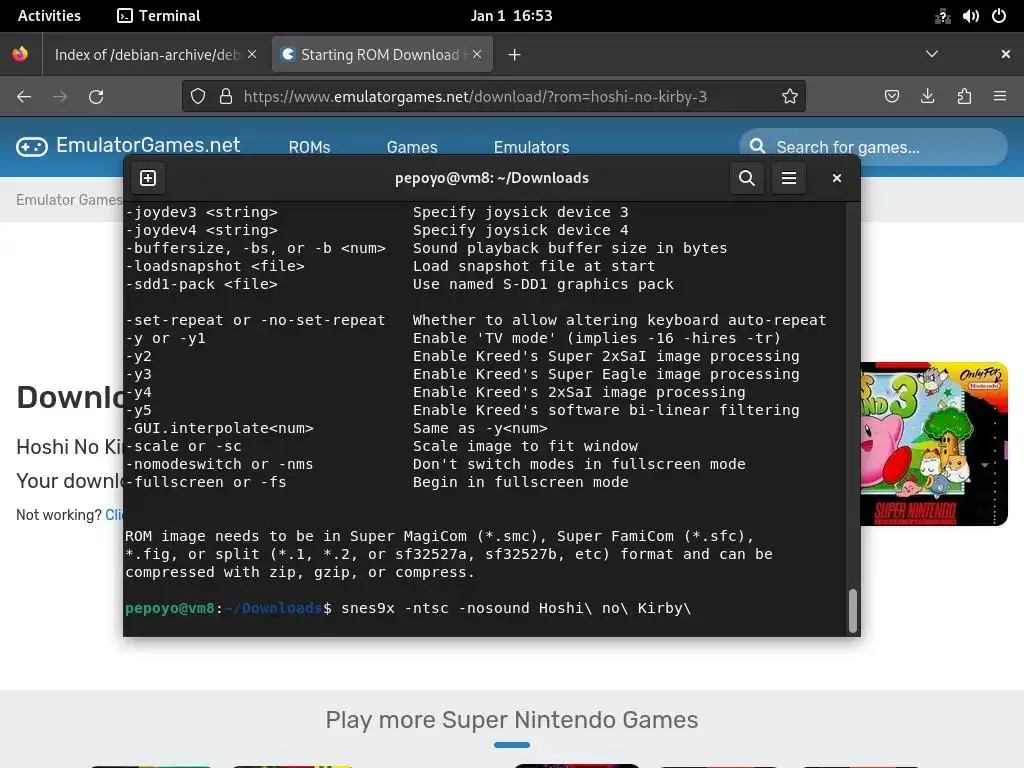The width and height of the screenshot is (1024, 768).
Task: Close the debian-archive index tab
Action: click(252, 54)
